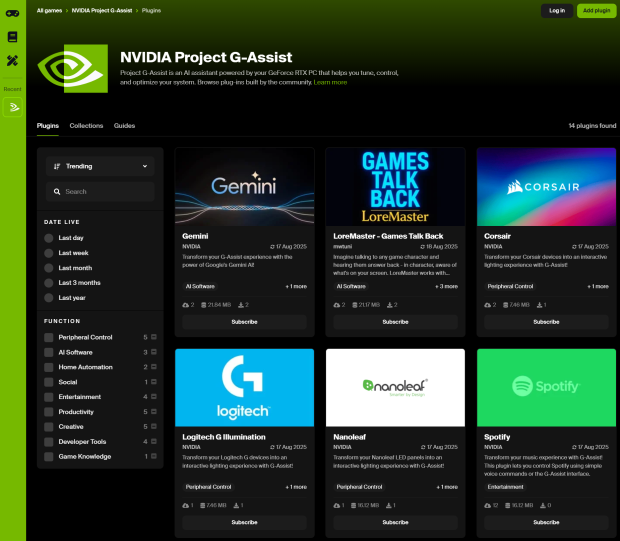Click the subscribers icon on Spotify card
This screenshot has width=620, height=541.
point(488,505)
